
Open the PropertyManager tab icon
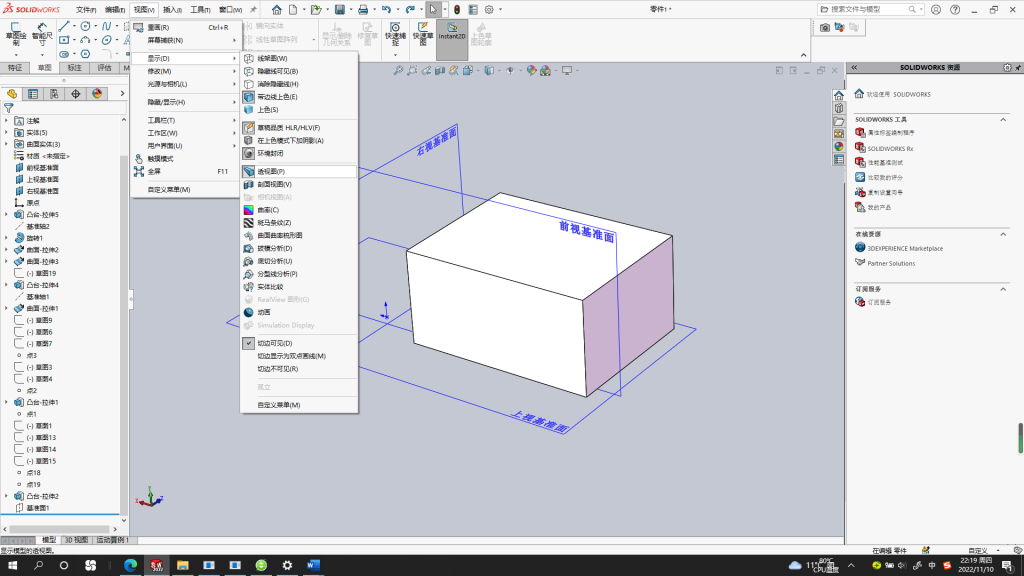pos(33,94)
